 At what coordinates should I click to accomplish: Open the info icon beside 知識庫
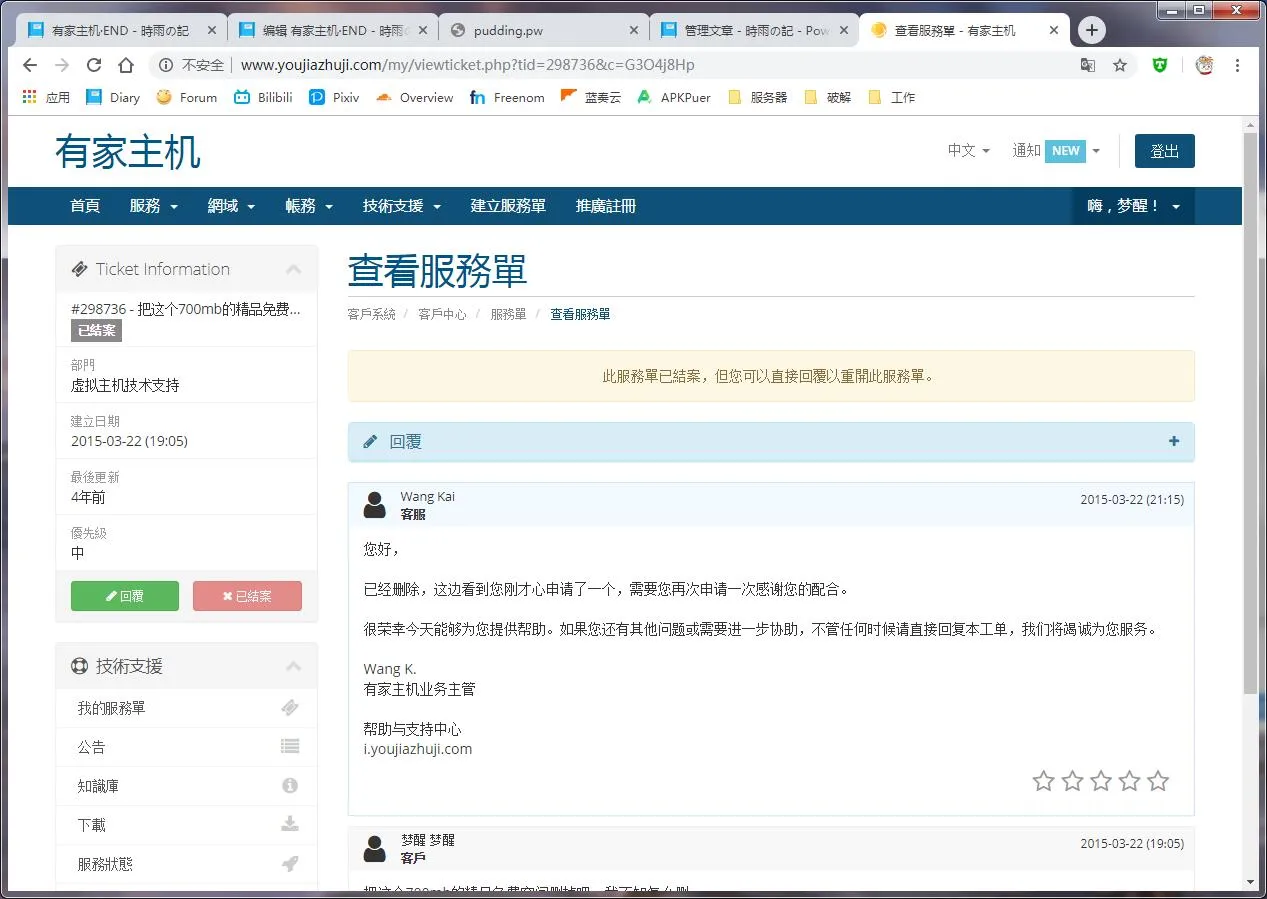[290, 785]
